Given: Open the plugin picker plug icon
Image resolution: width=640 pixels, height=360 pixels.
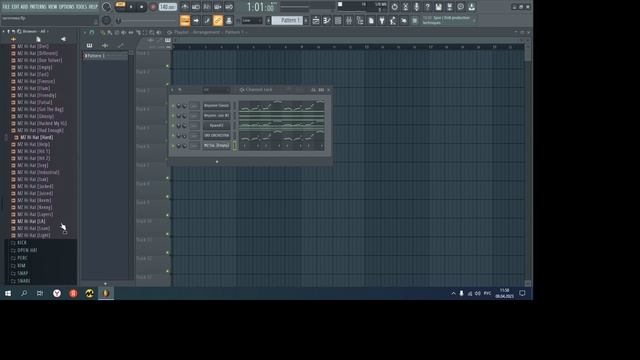Looking at the screenshot, I should (382, 20).
